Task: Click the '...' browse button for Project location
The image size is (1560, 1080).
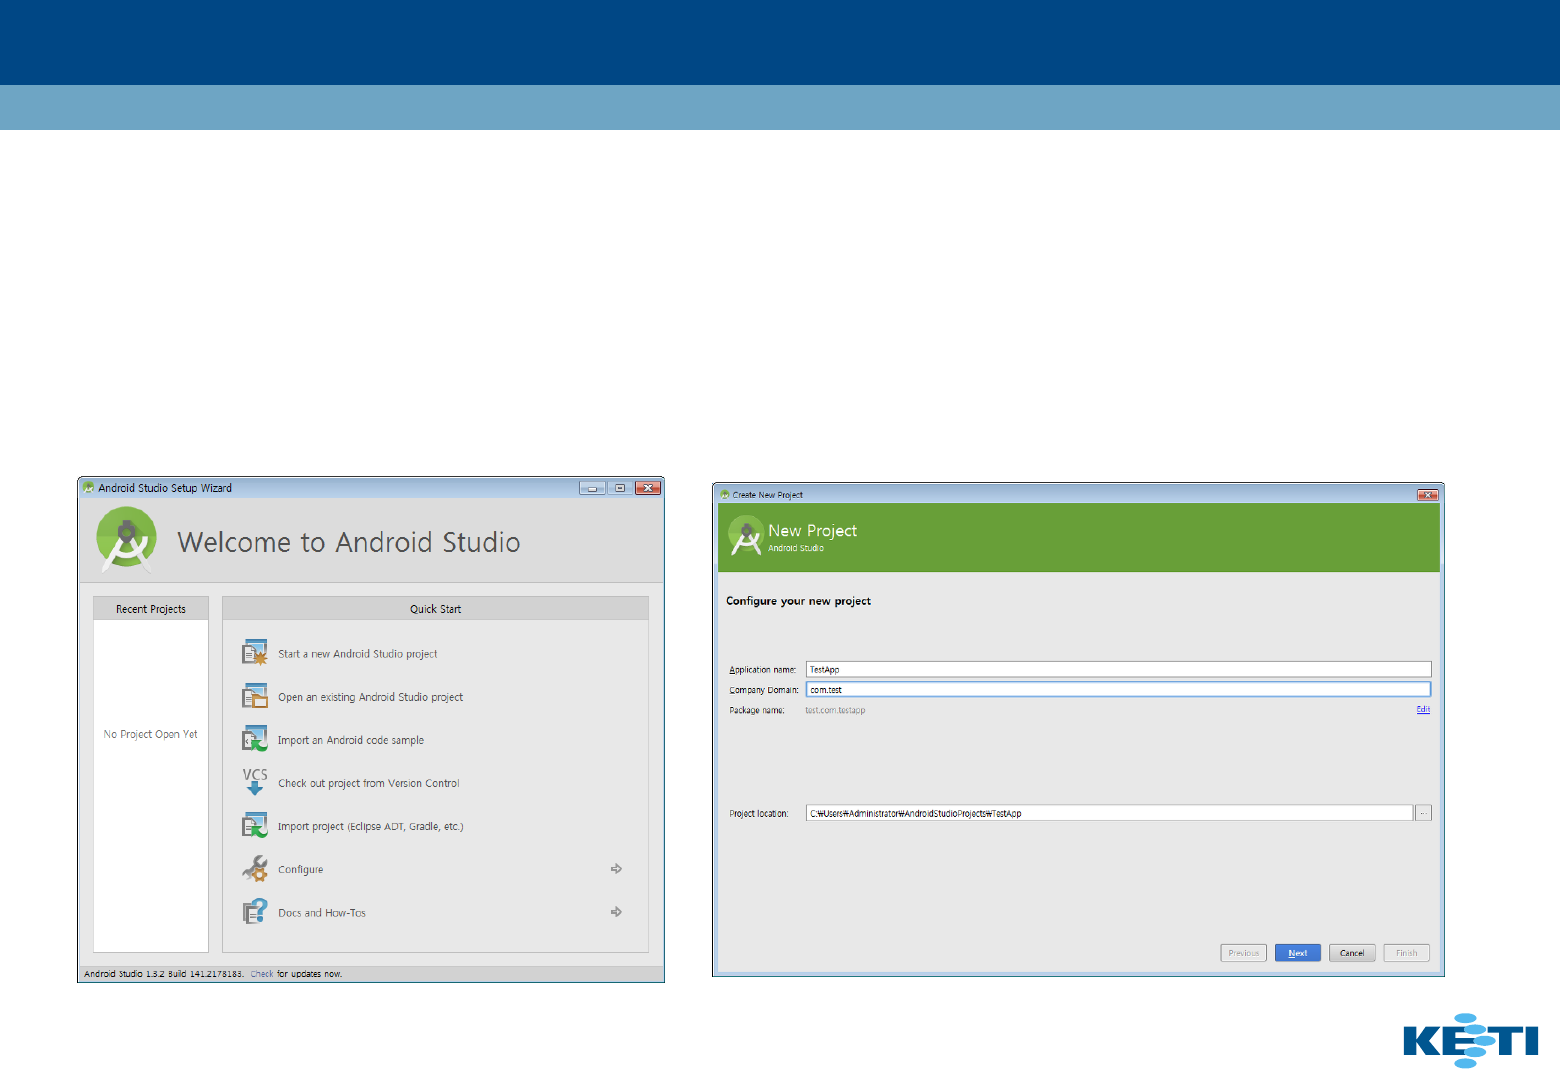Action: [x=1424, y=813]
